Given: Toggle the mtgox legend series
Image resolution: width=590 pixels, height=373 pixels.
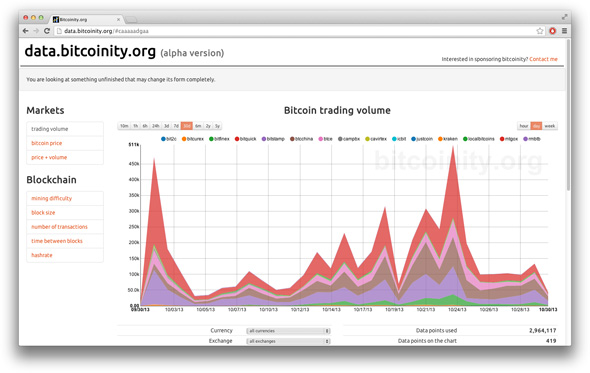Looking at the screenshot, I should click(509, 139).
